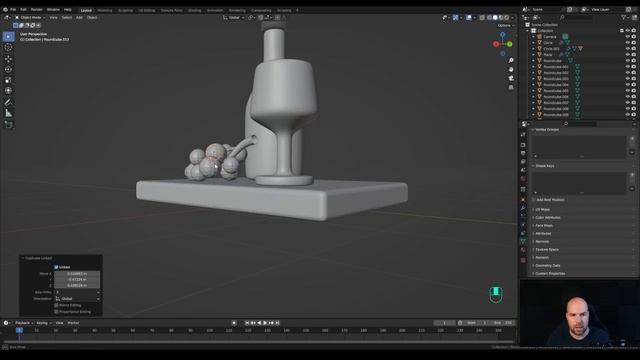Toggle the Linked checkbox in Duplicate Linked panel
640x360 pixels.
56,267
